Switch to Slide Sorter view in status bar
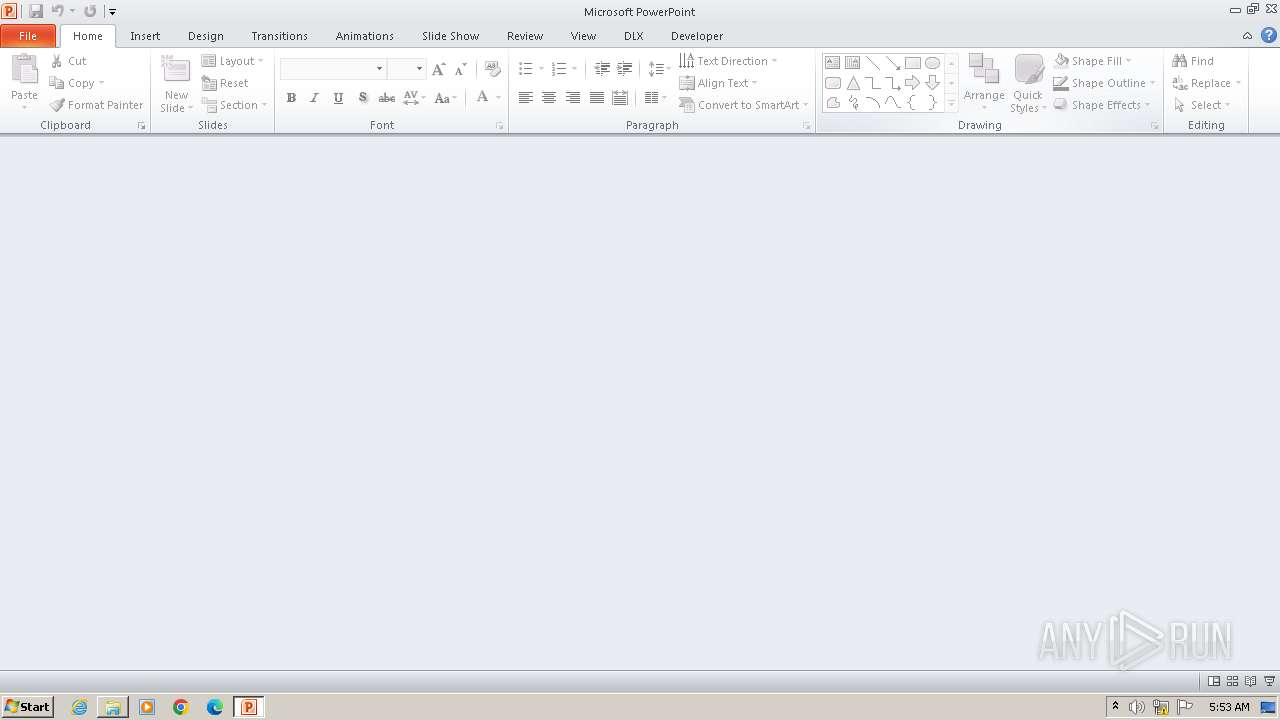 pyautogui.click(x=1232, y=681)
